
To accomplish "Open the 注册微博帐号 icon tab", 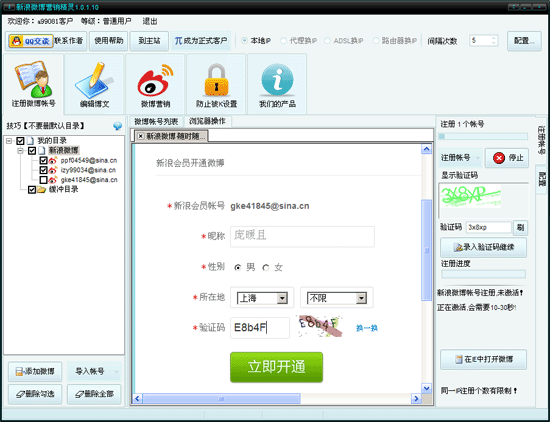I will (x=33, y=84).
